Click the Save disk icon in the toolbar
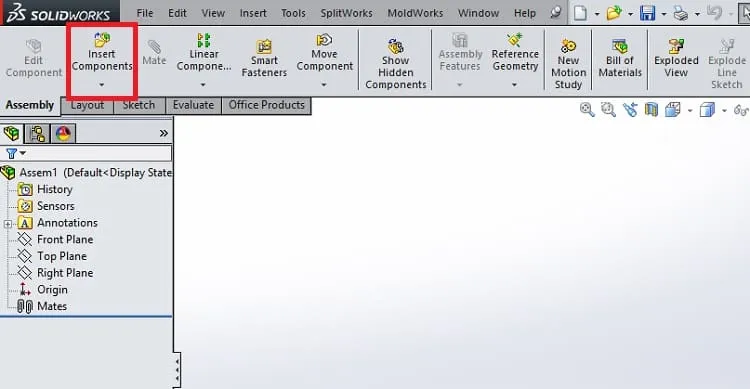Image resolution: width=750 pixels, height=389 pixels. (648, 13)
